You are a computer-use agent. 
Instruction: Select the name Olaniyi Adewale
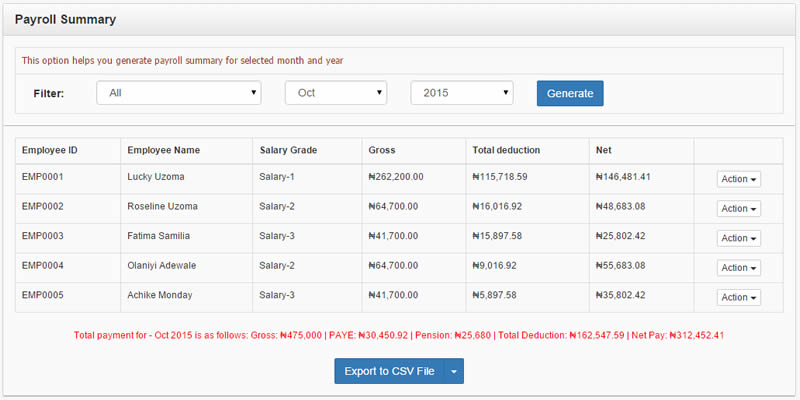click(x=162, y=266)
